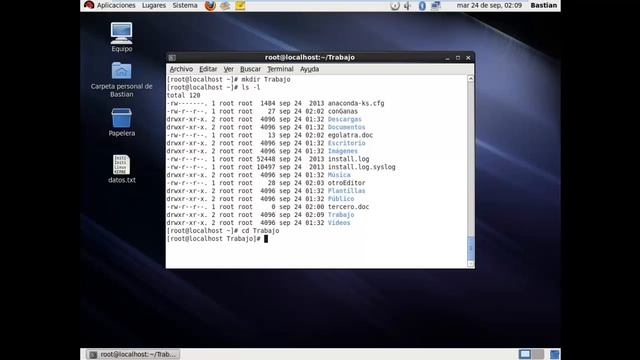The image size is (640, 360).
Task: Close the terminal window
Action: tap(468, 58)
